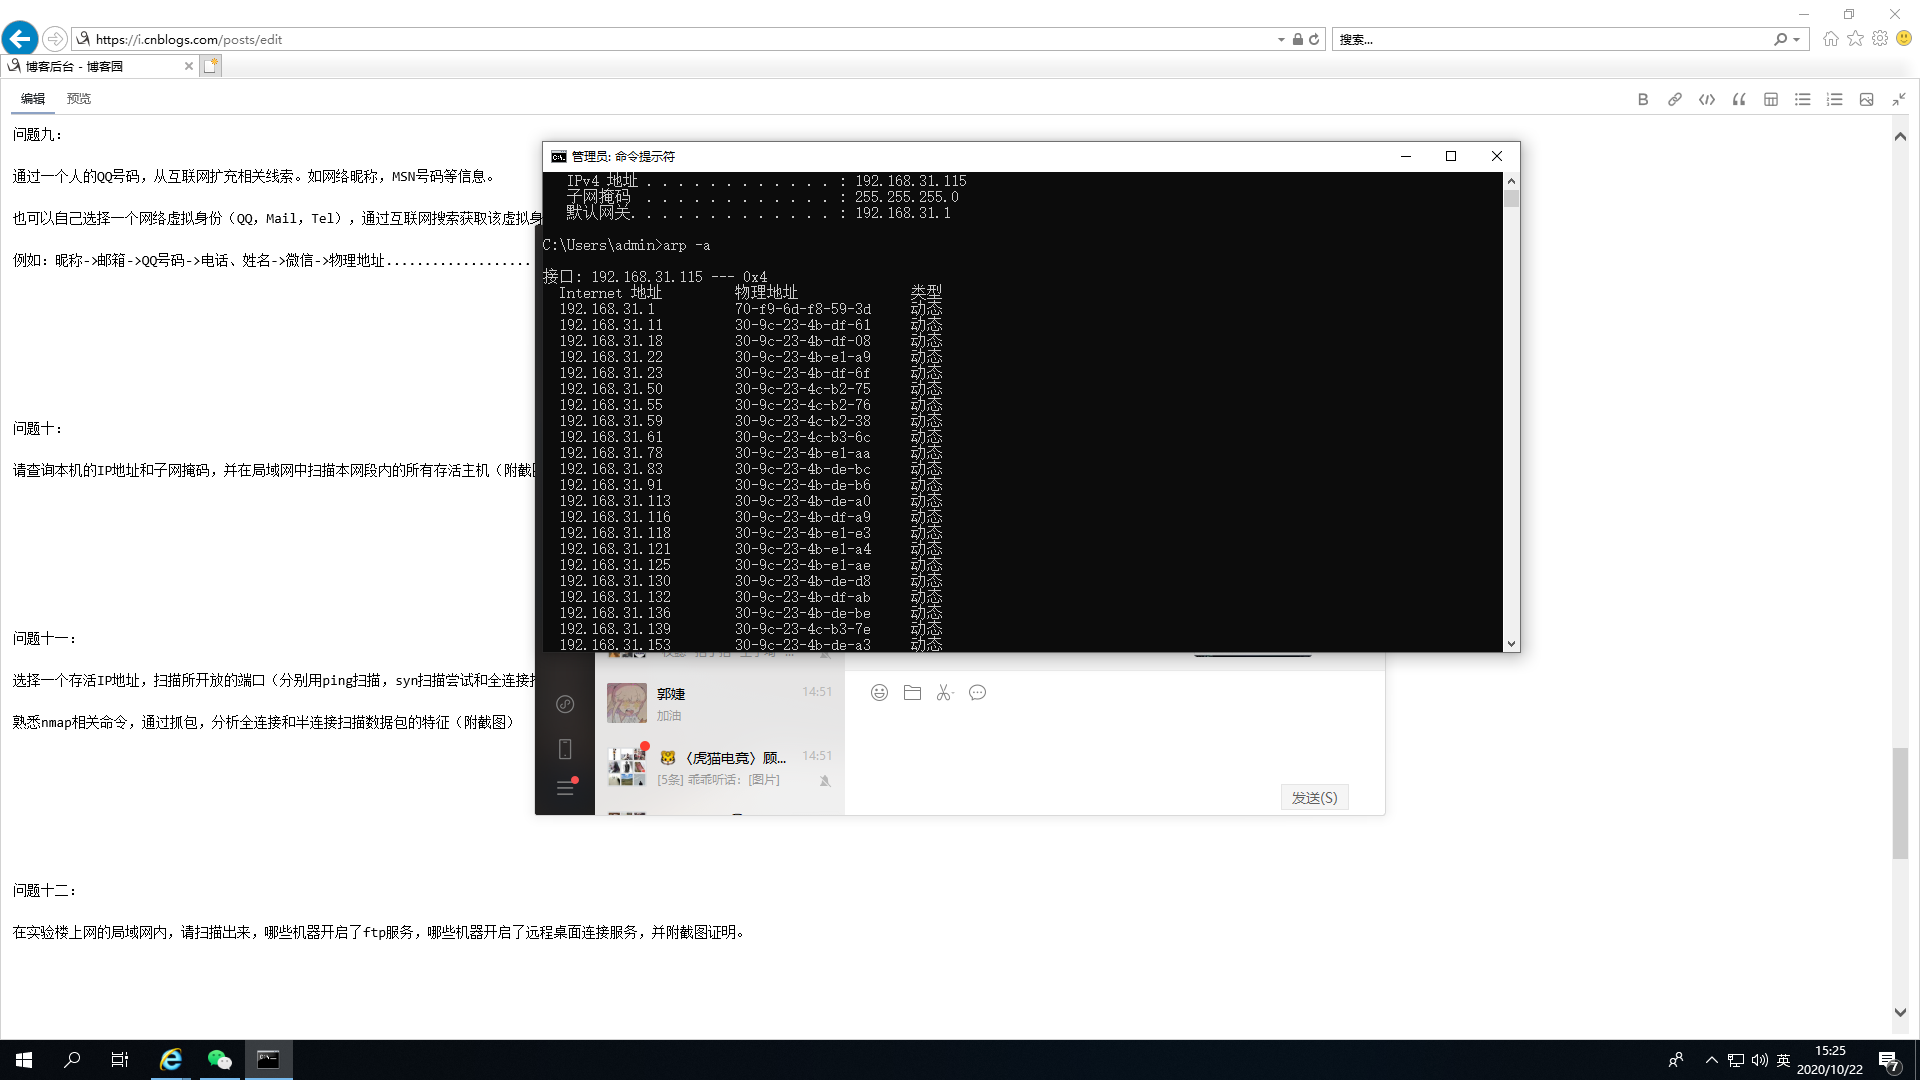Screen dimensions: 1920x1080
Task: Toggle unordered bullet list
Action: click(1803, 99)
